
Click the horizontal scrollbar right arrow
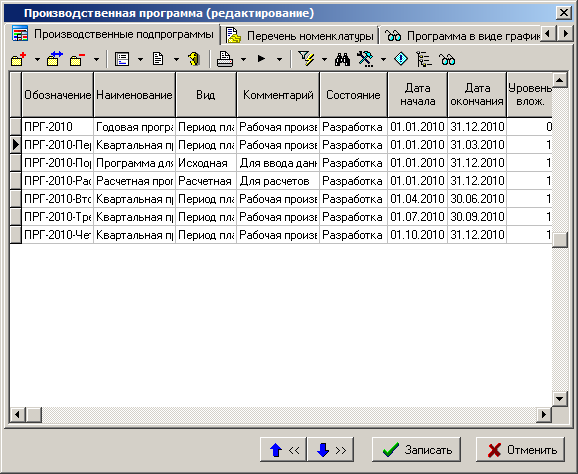[x=544, y=415]
